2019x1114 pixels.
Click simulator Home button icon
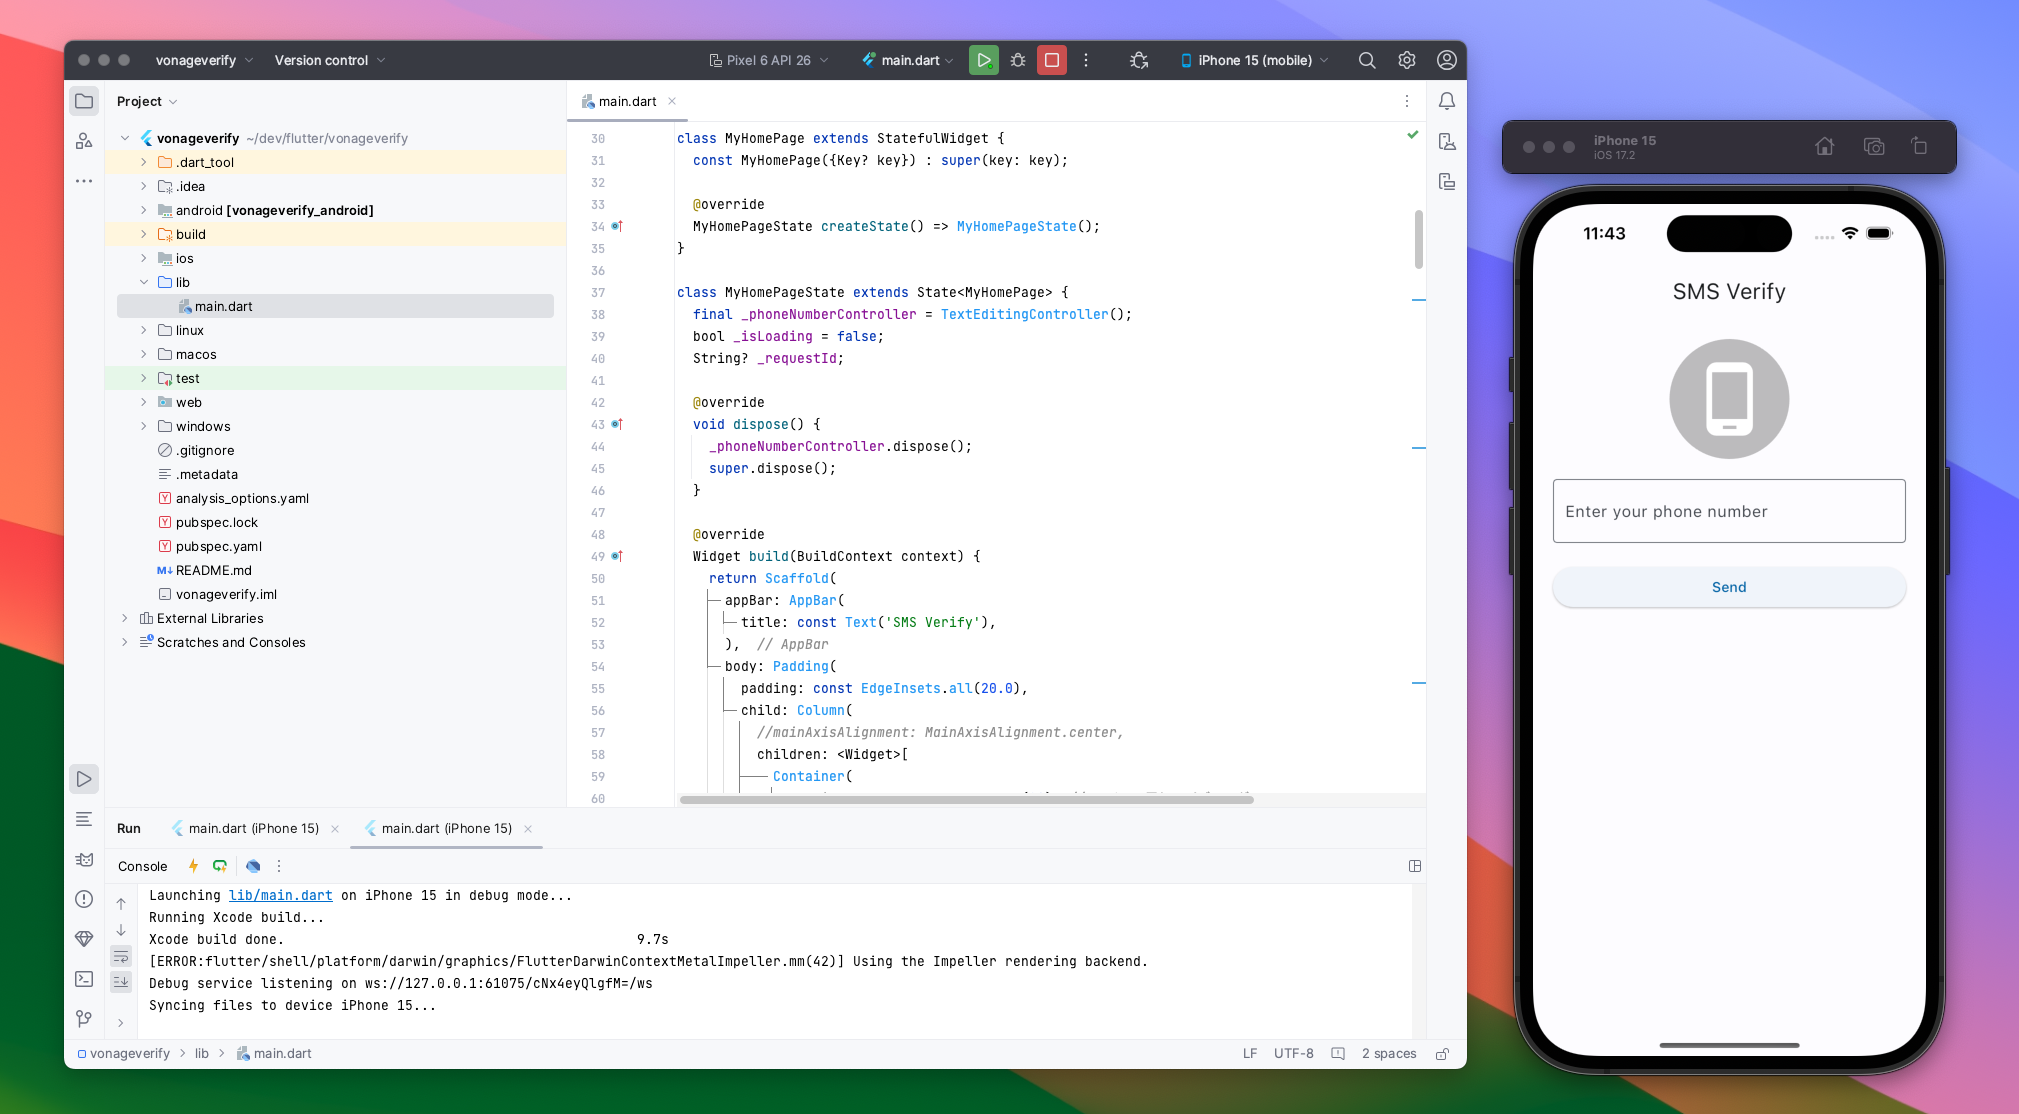tap(1824, 146)
